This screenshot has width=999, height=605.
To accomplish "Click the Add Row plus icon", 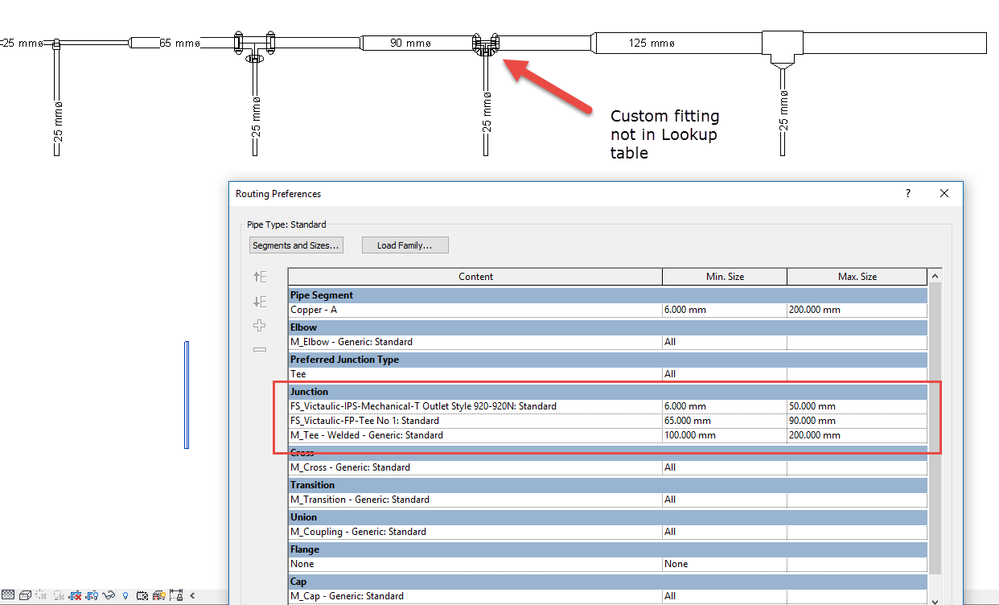I will tap(259, 325).
